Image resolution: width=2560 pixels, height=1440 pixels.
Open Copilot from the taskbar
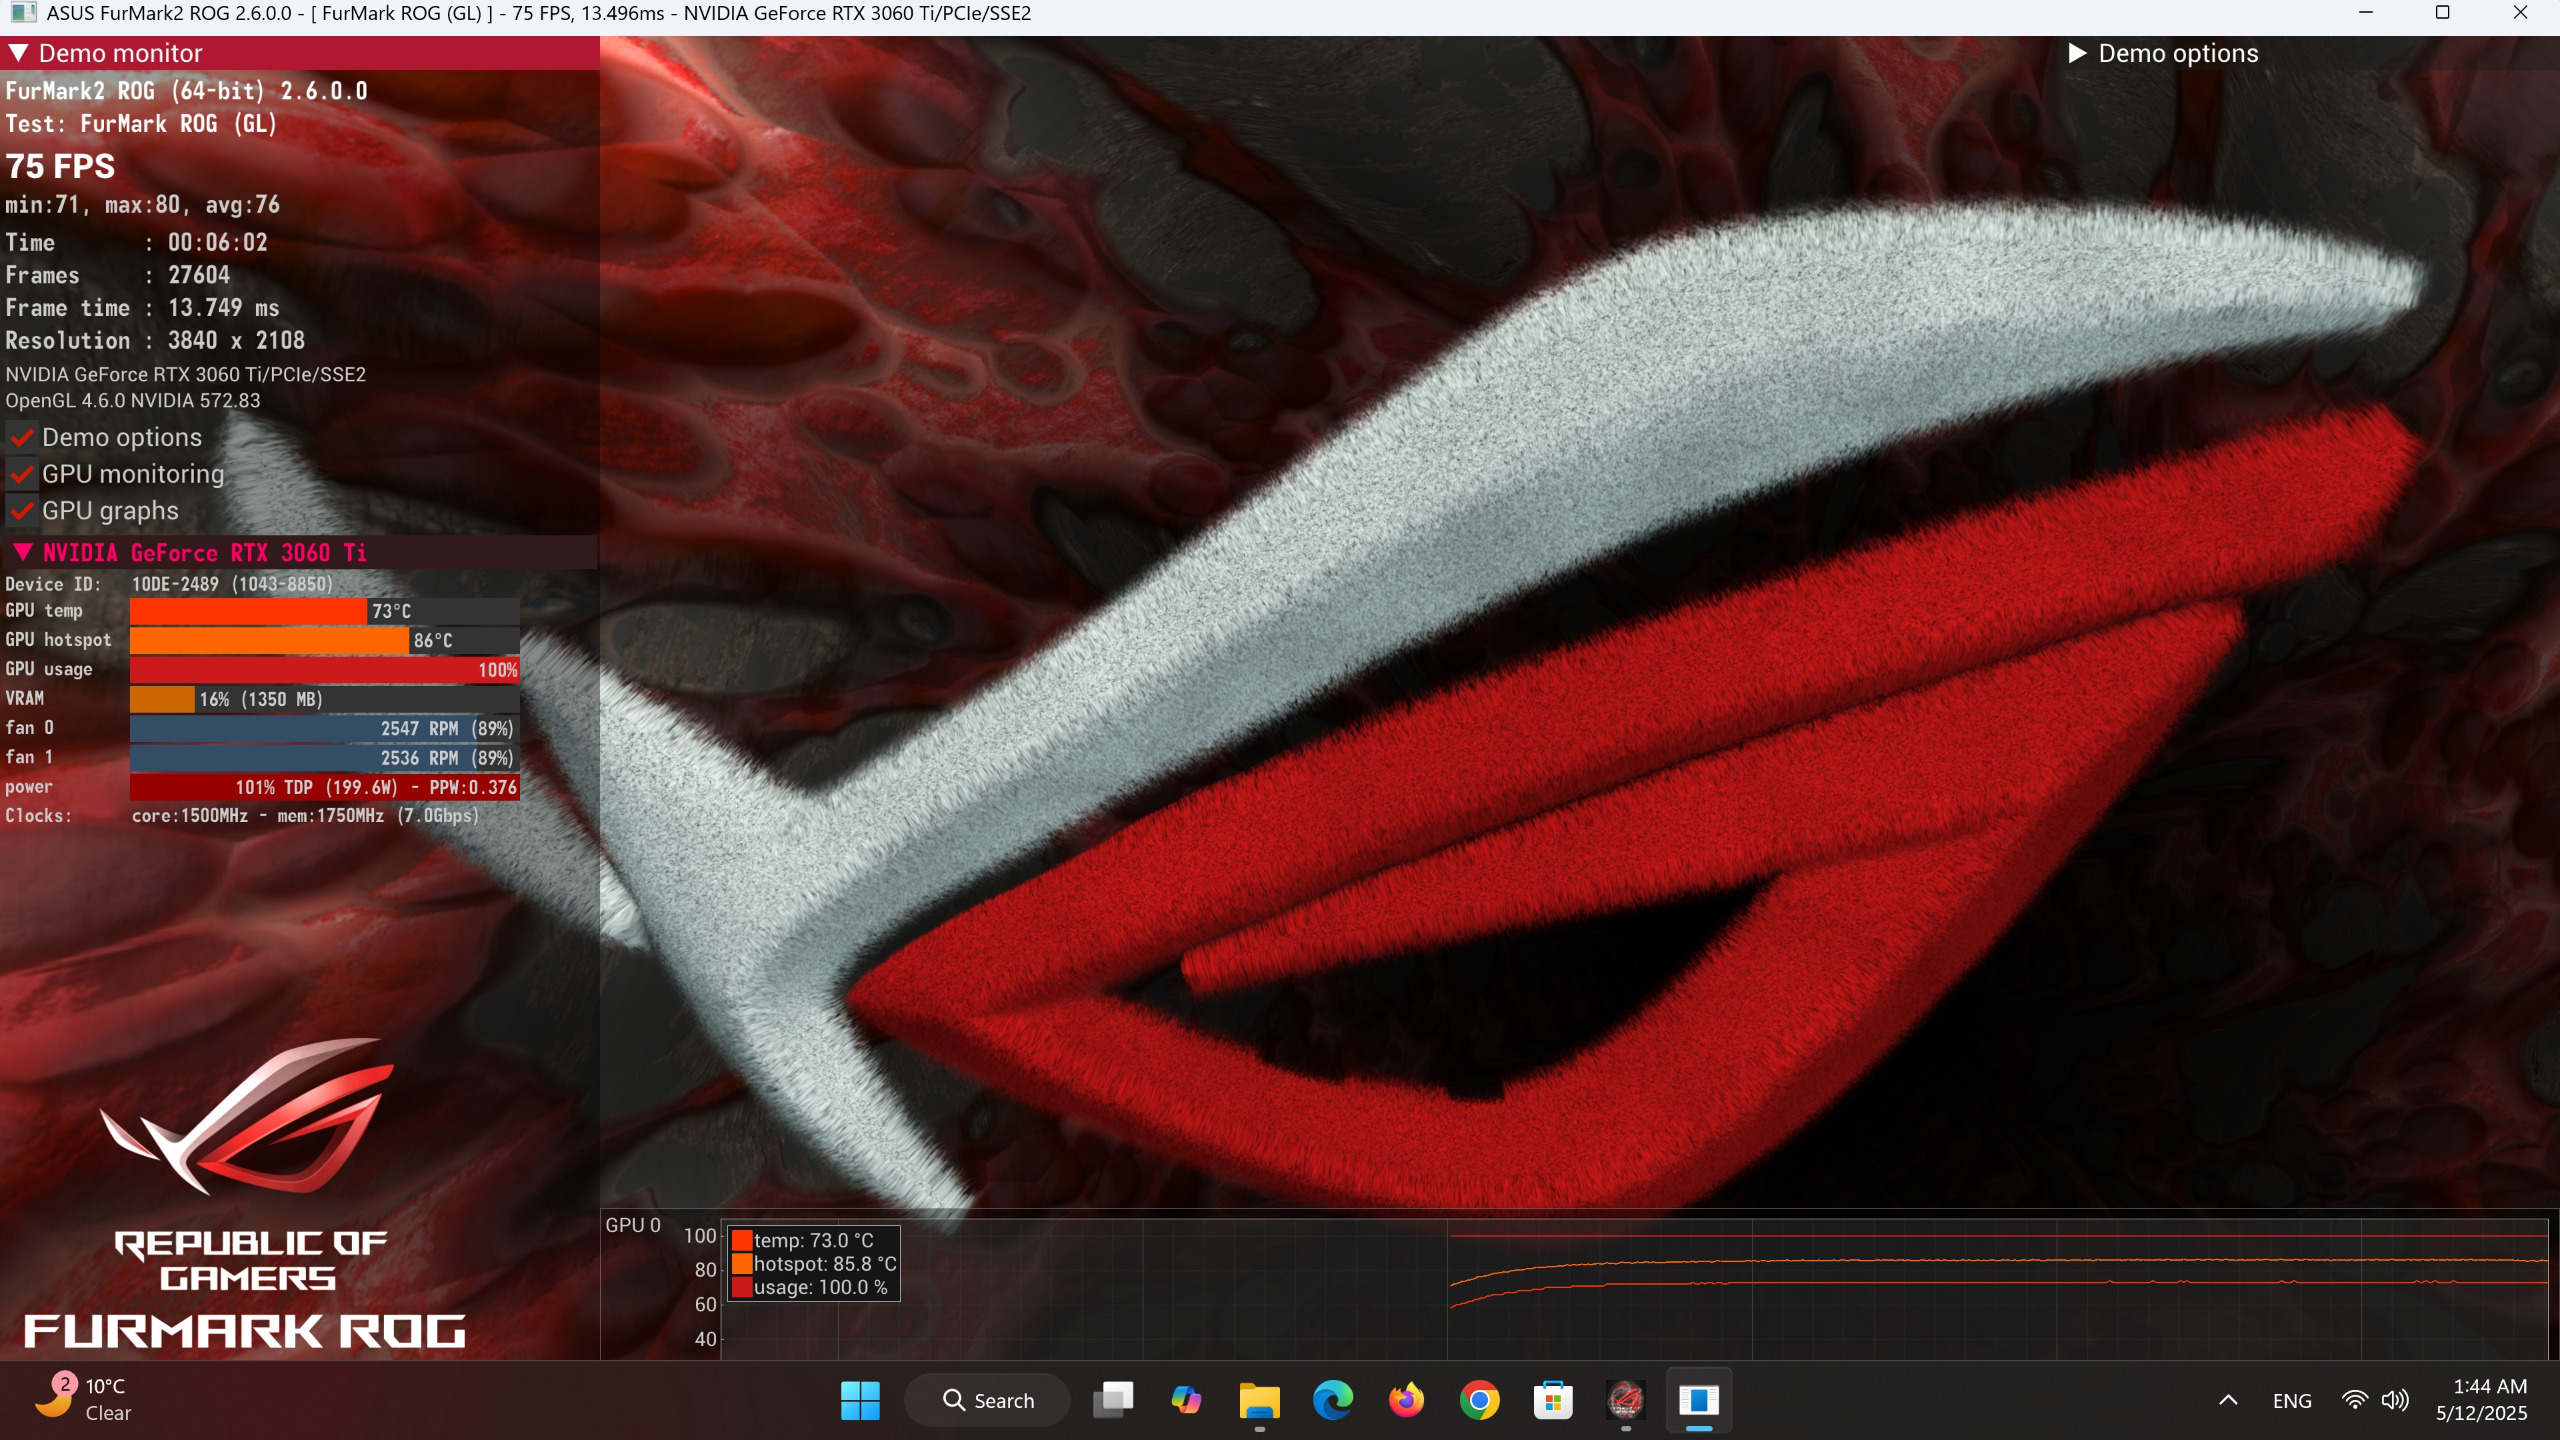1186,1400
